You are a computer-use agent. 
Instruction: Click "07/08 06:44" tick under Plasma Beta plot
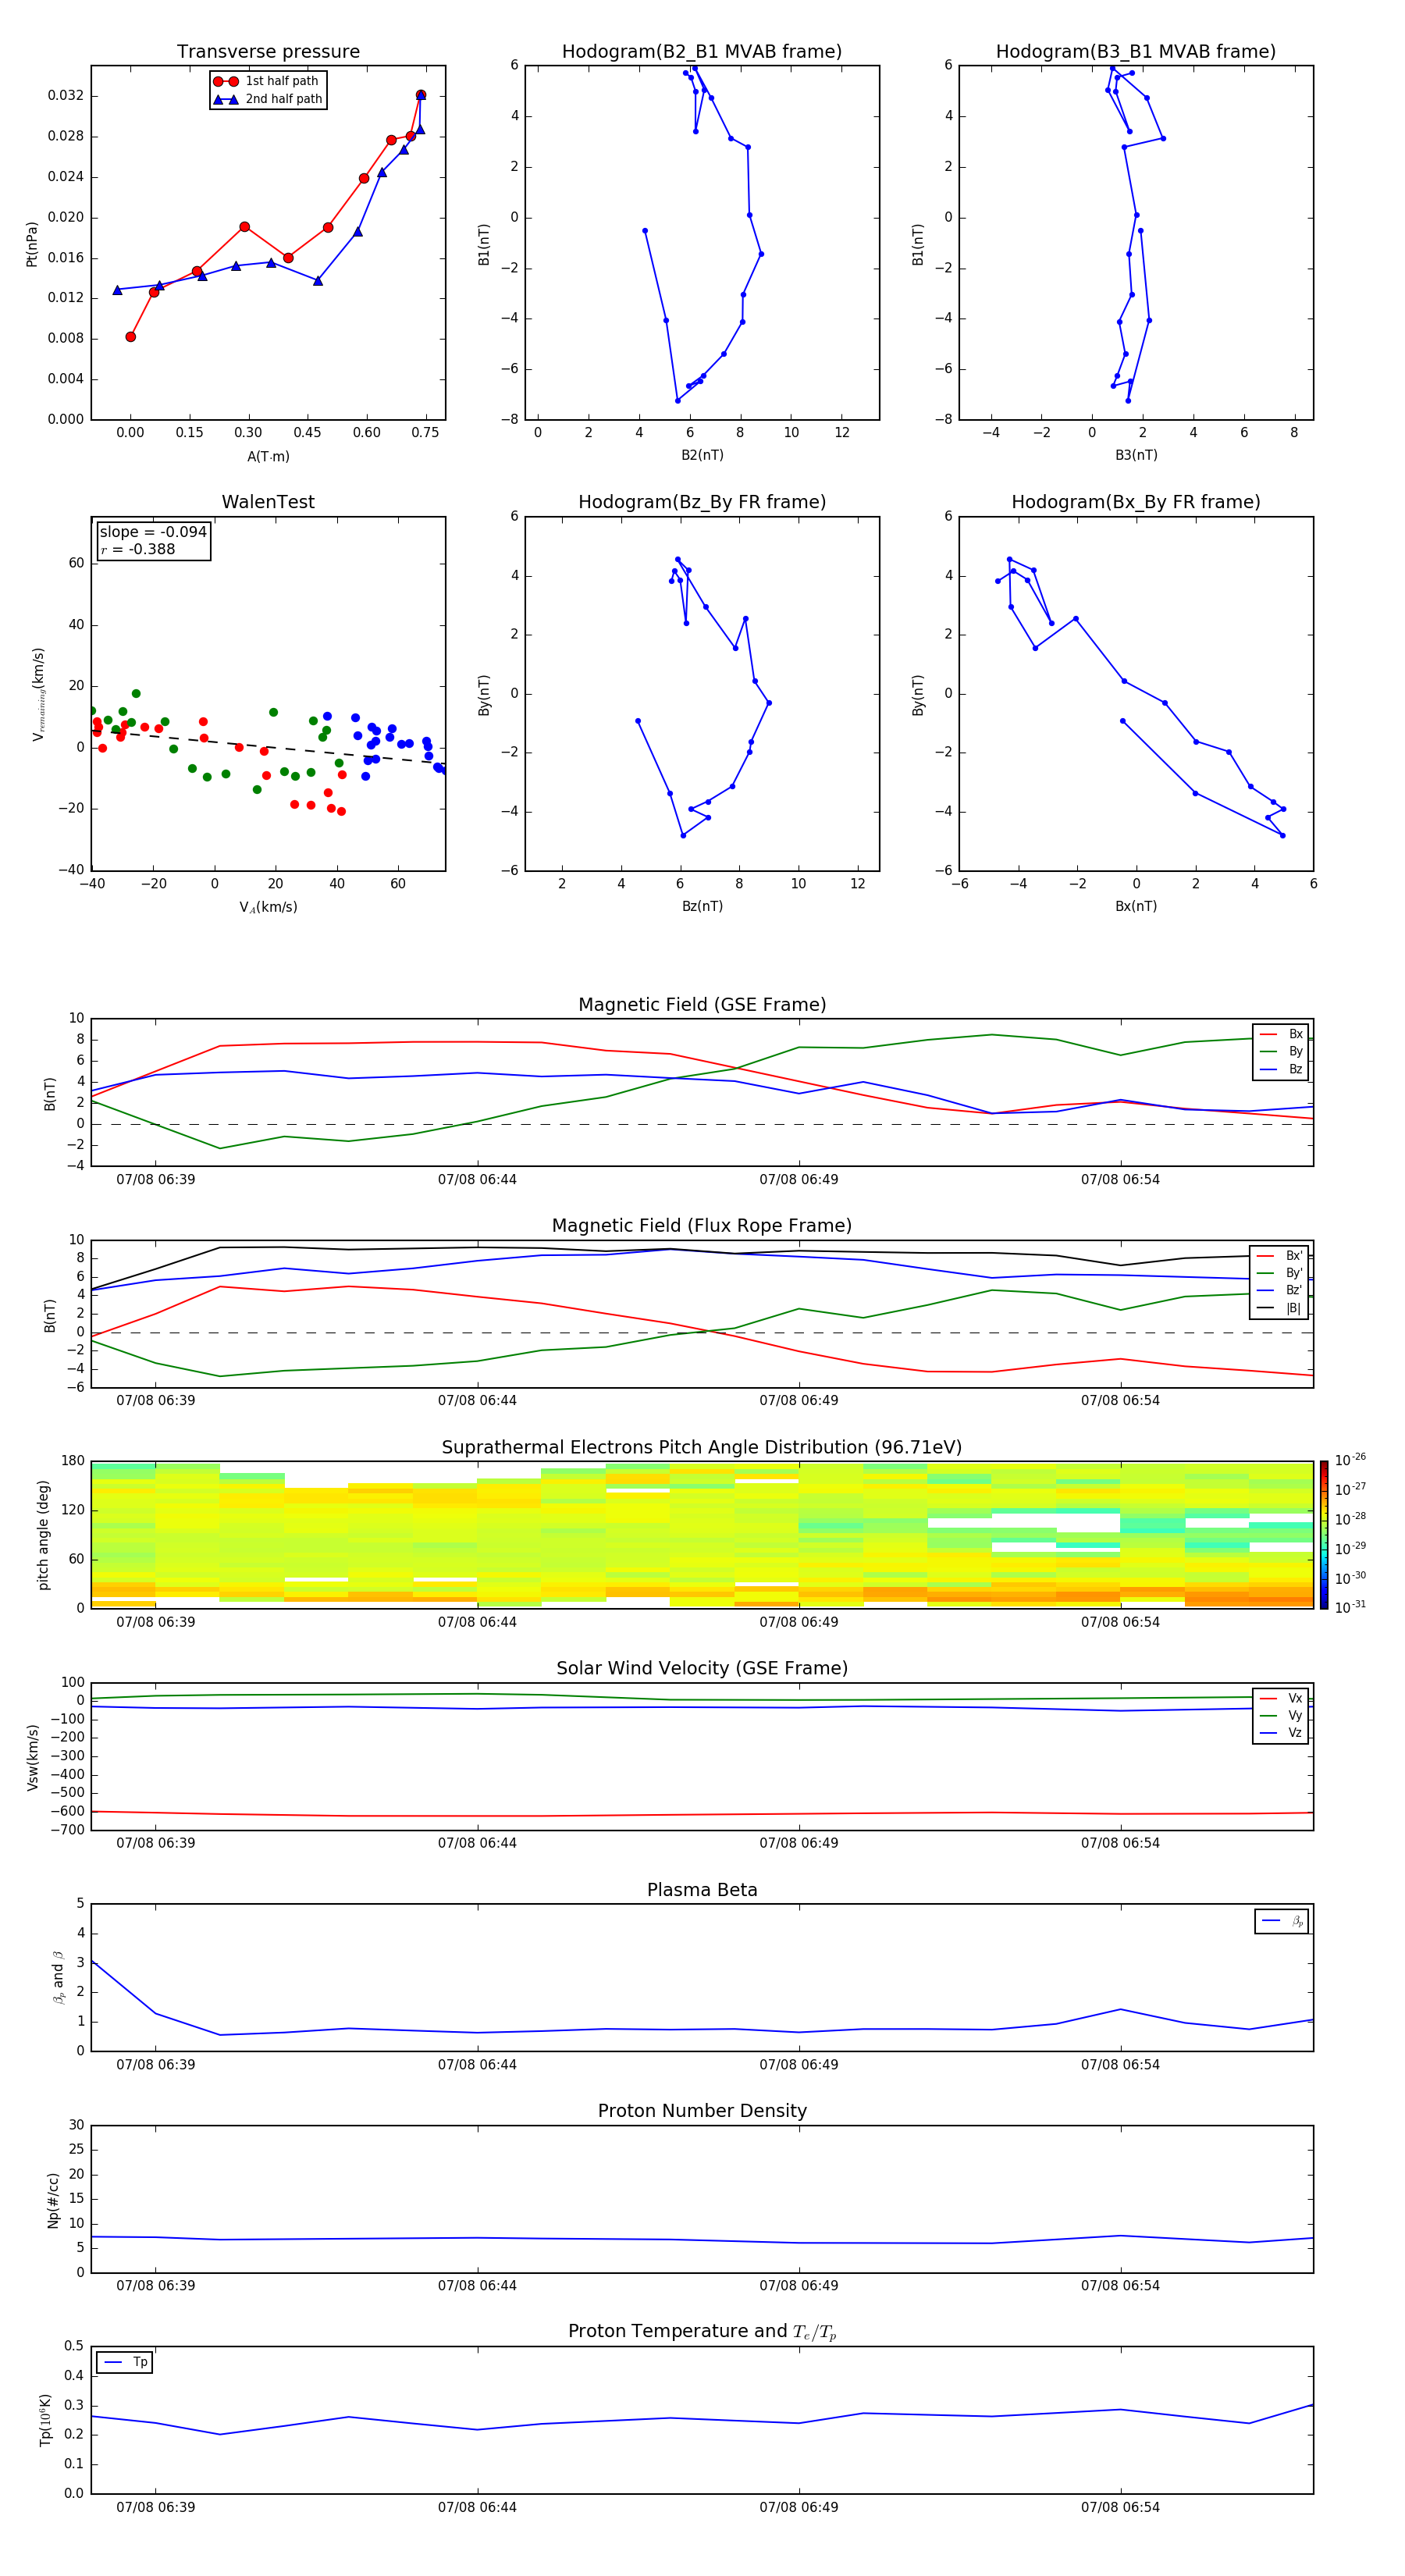point(477,2065)
